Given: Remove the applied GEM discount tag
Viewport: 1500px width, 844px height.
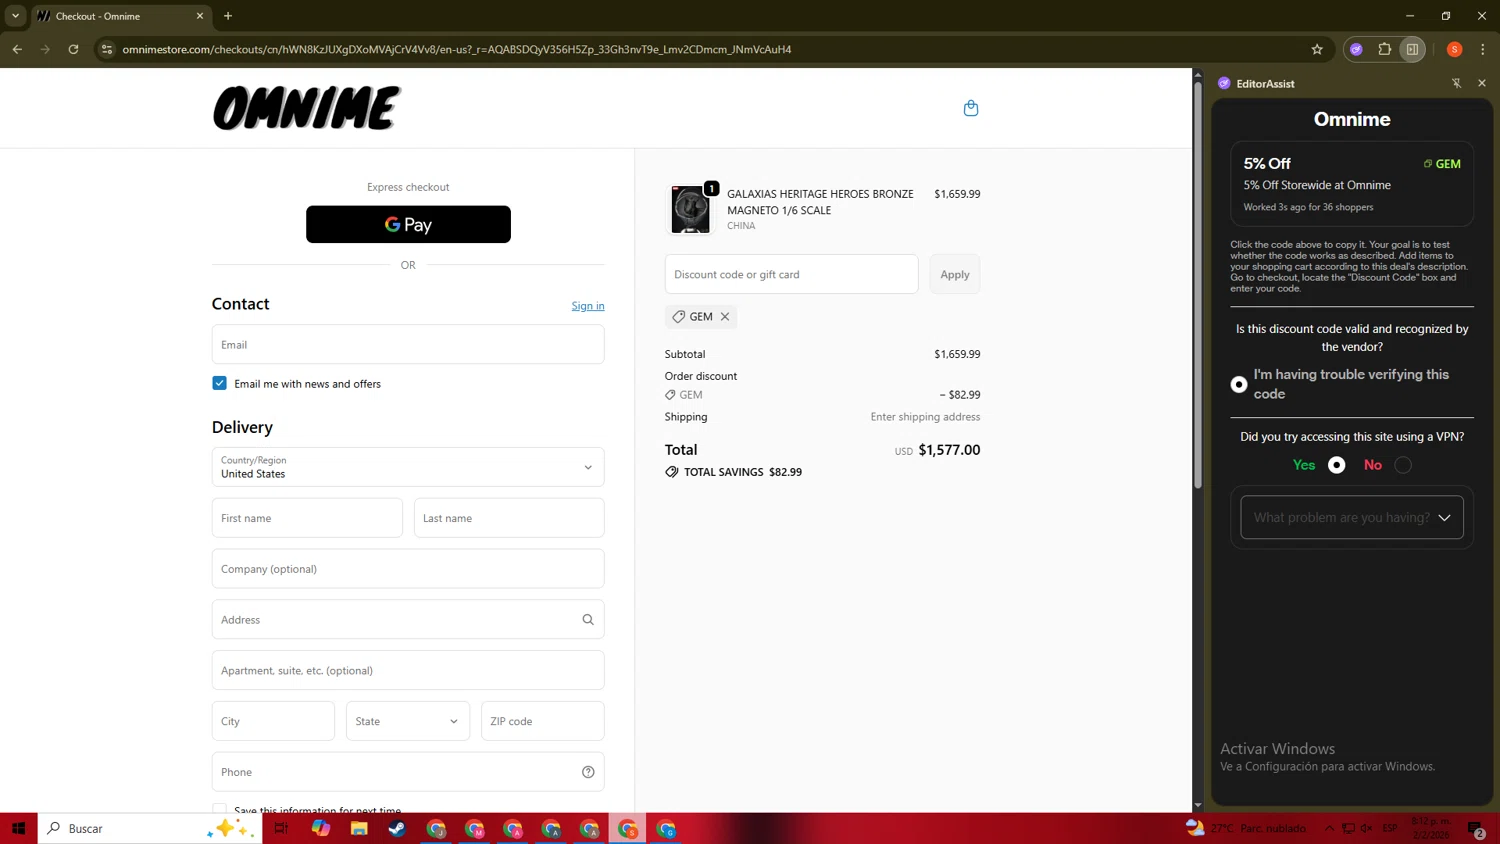Looking at the screenshot, I should point(725,317).
